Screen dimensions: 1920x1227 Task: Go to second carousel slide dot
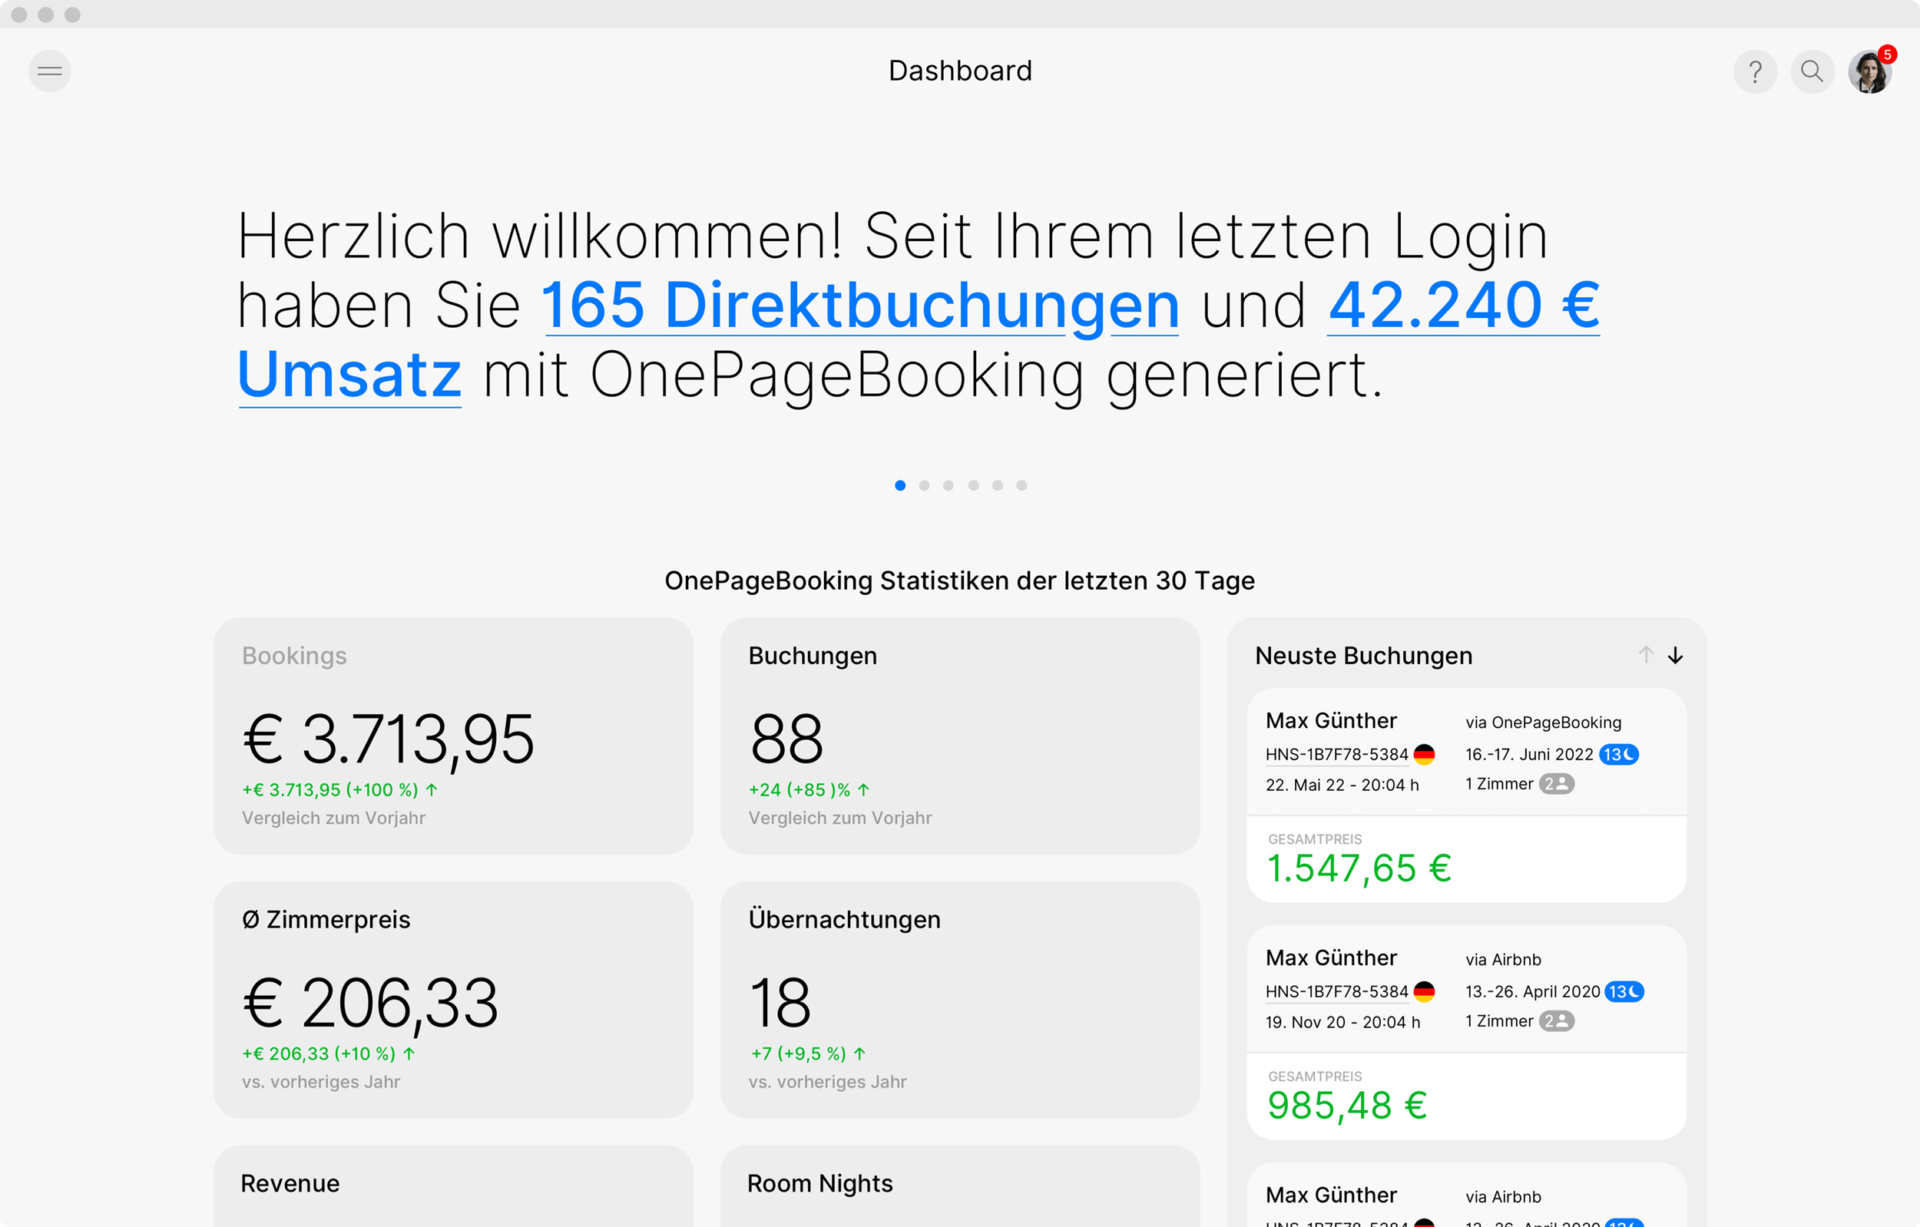(924, 486)
